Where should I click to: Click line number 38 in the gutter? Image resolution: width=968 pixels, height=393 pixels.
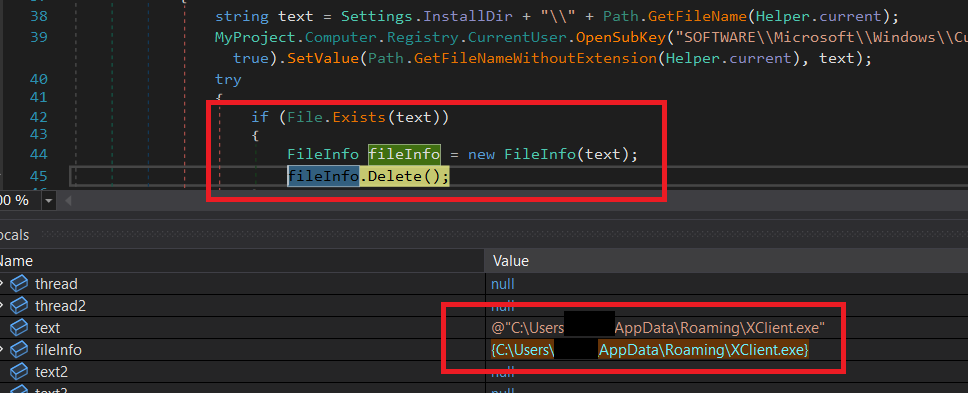point(38,16)
